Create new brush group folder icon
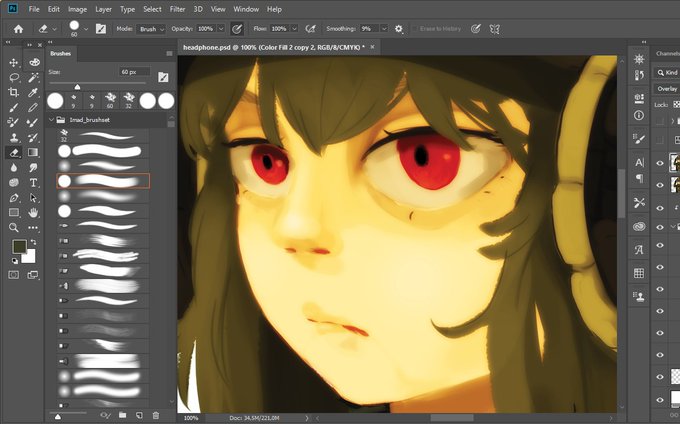The image size is (680, 424). pyautogui.click(x=122, y=415)
